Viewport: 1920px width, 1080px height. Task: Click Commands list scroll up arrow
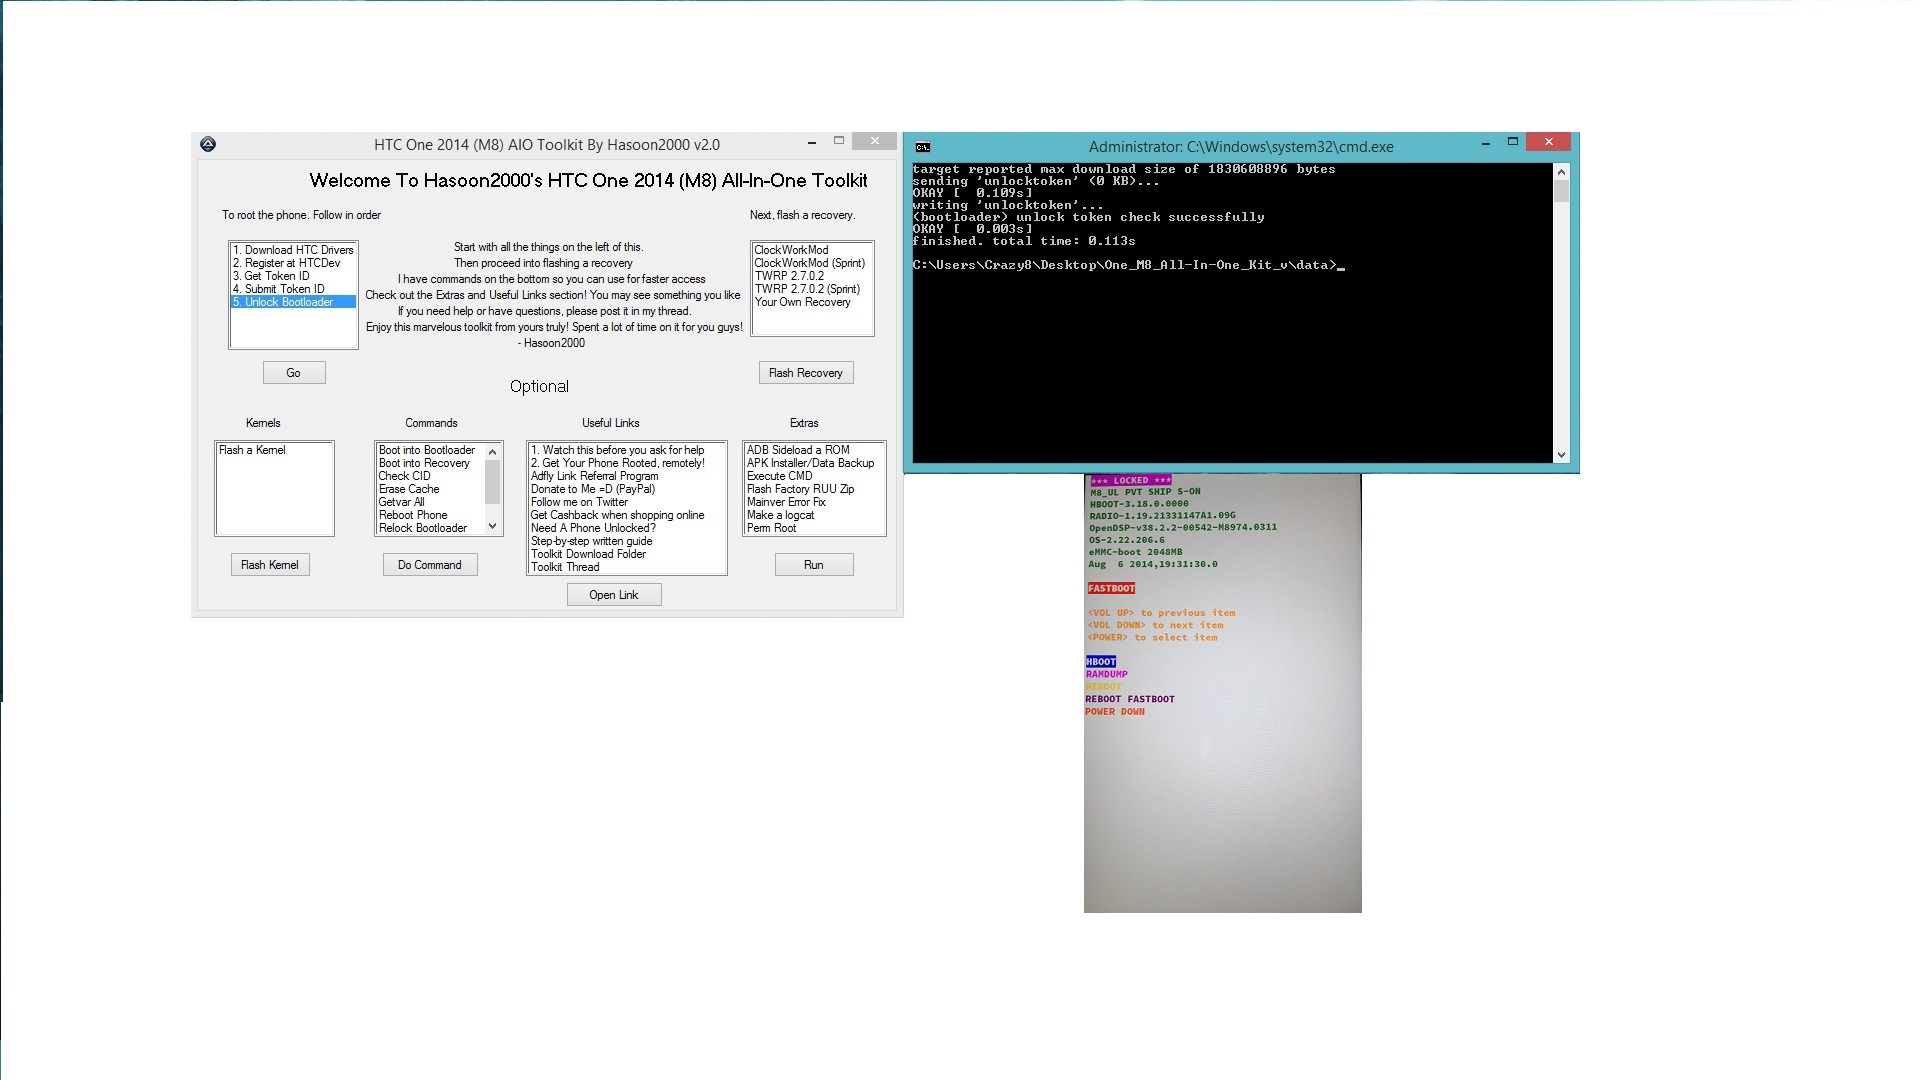click(x=492, y=452)
